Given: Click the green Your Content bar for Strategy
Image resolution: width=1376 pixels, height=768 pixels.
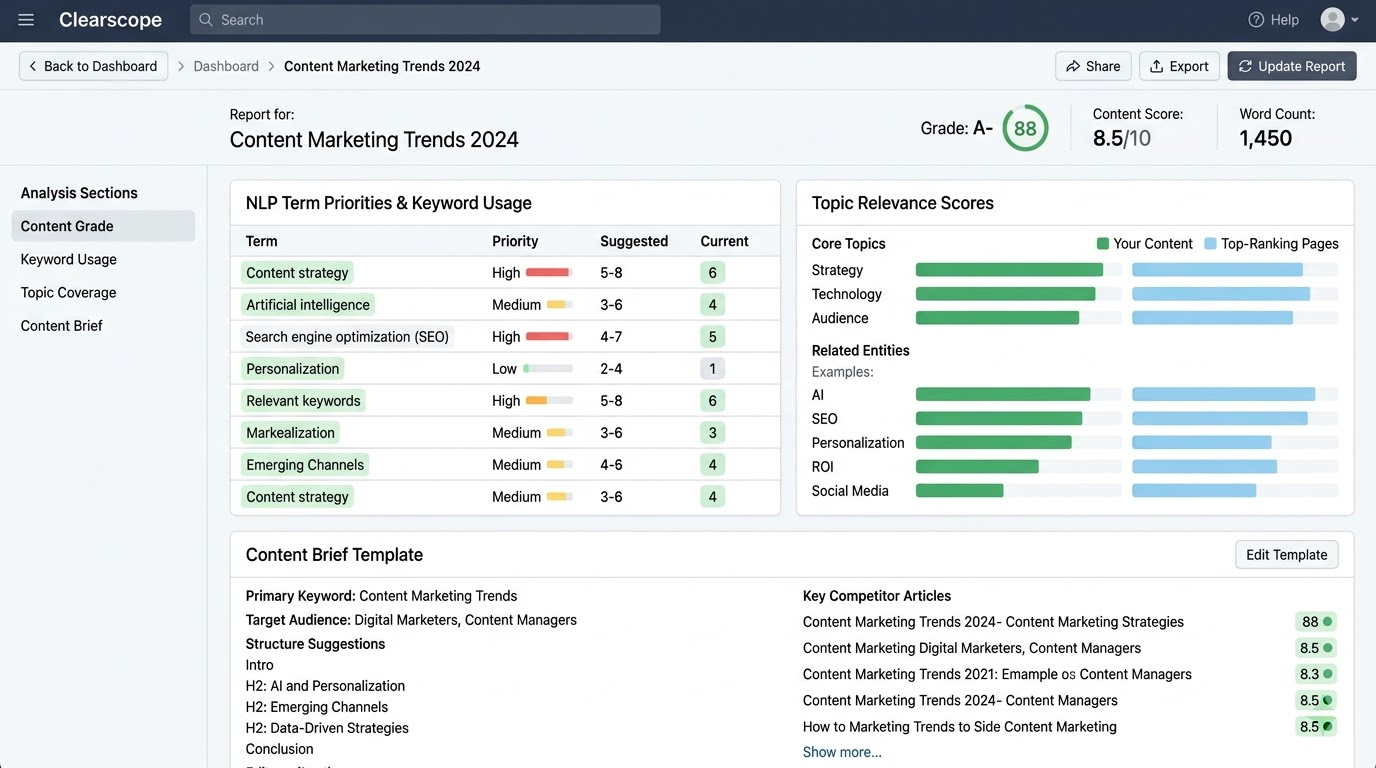Looking at the screenshot, I should click(1009, 270).
